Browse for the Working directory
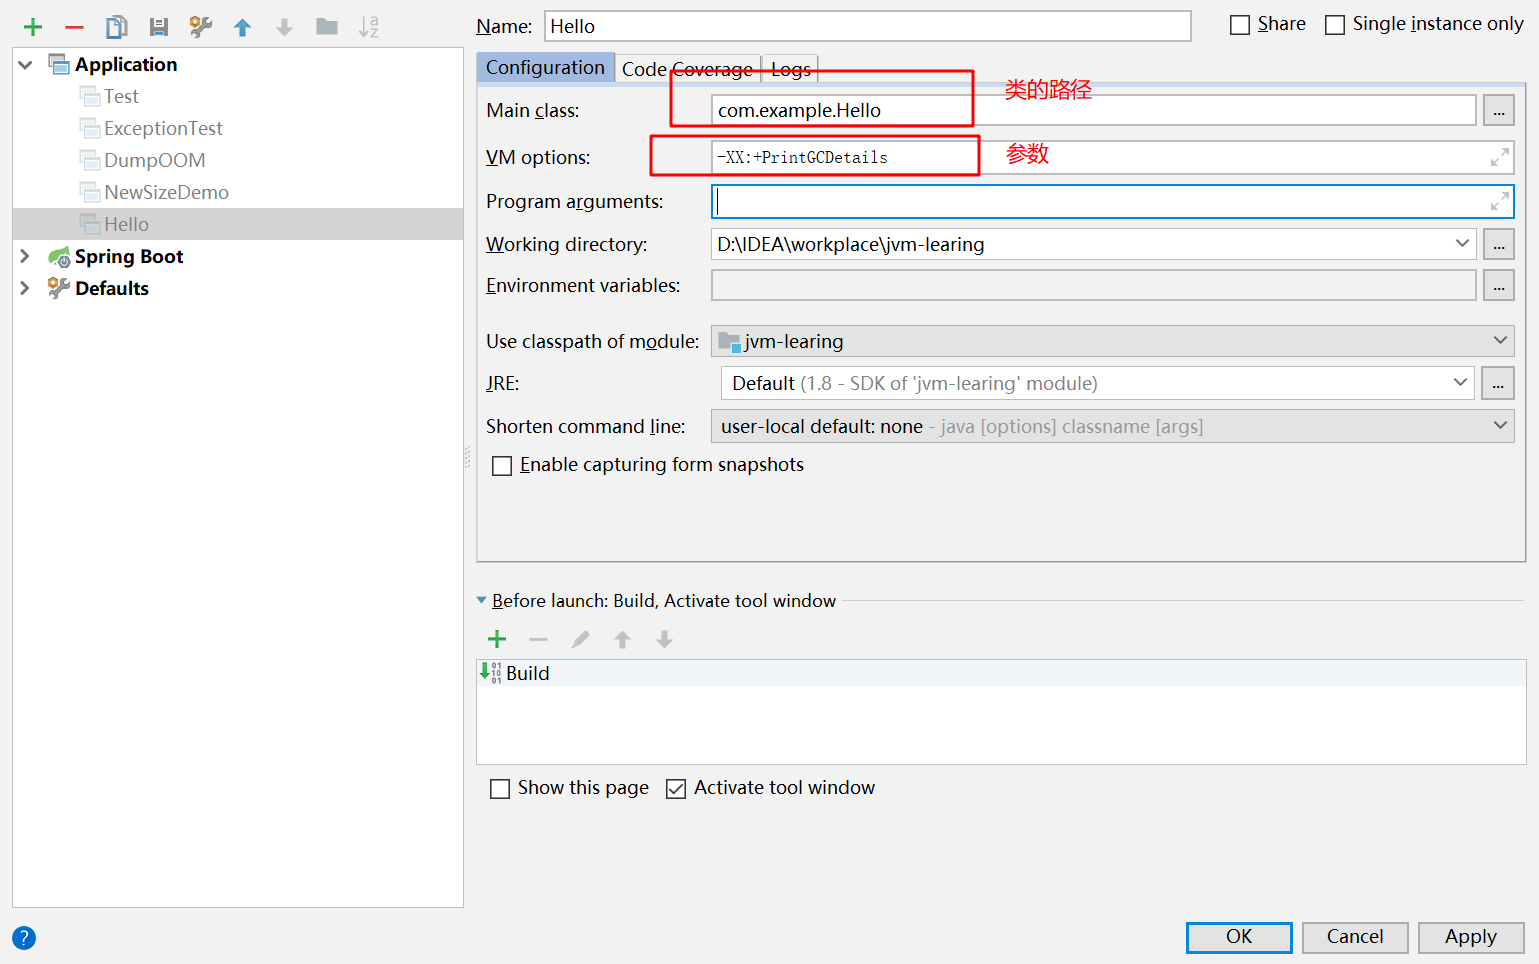 [1498, 244]
